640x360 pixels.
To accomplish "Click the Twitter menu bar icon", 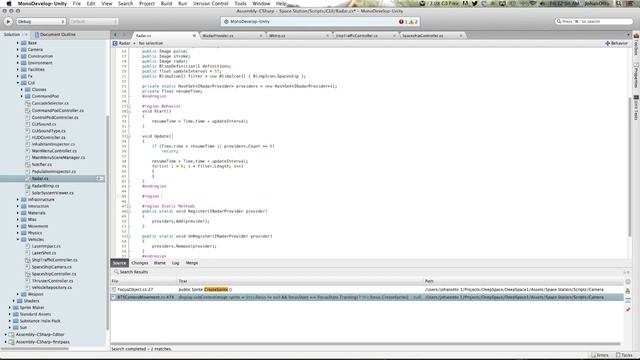I will (475, 3).
